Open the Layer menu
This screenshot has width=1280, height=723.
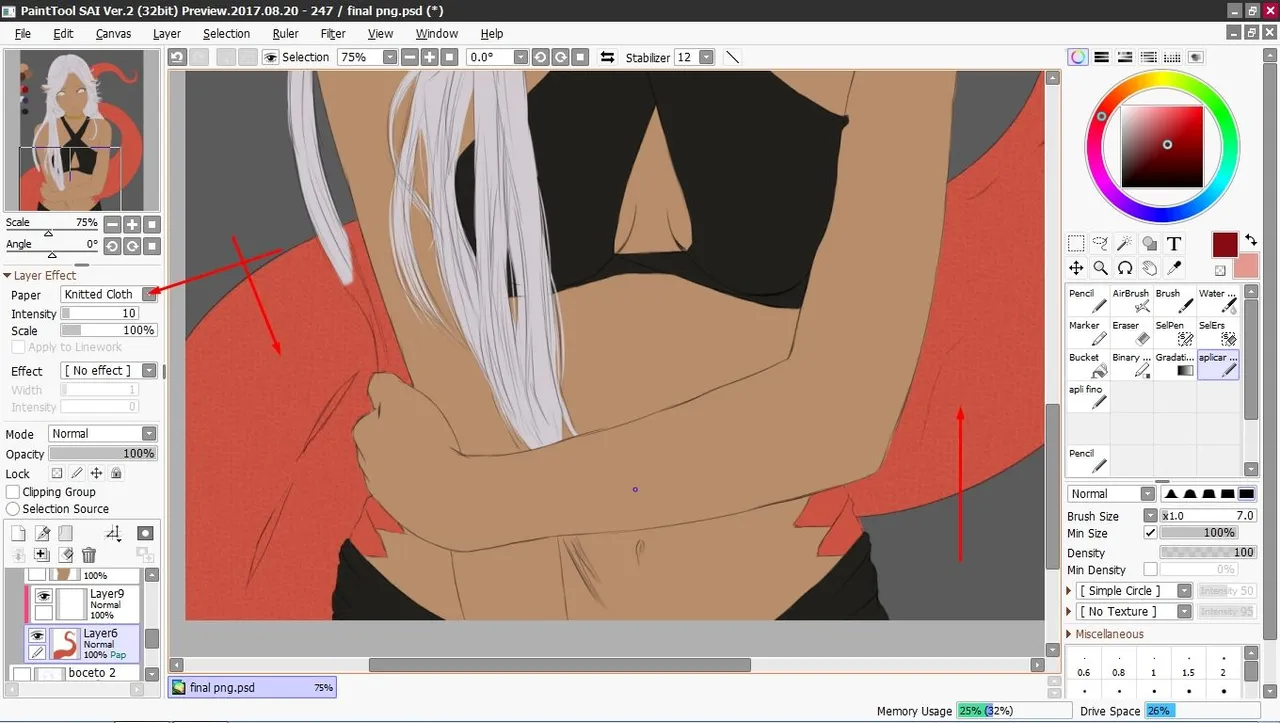point(167,34)
